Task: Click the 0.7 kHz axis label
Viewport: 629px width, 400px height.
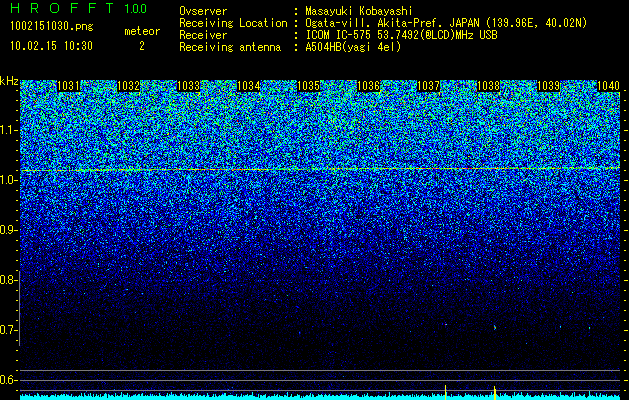Action: point(9,330)
